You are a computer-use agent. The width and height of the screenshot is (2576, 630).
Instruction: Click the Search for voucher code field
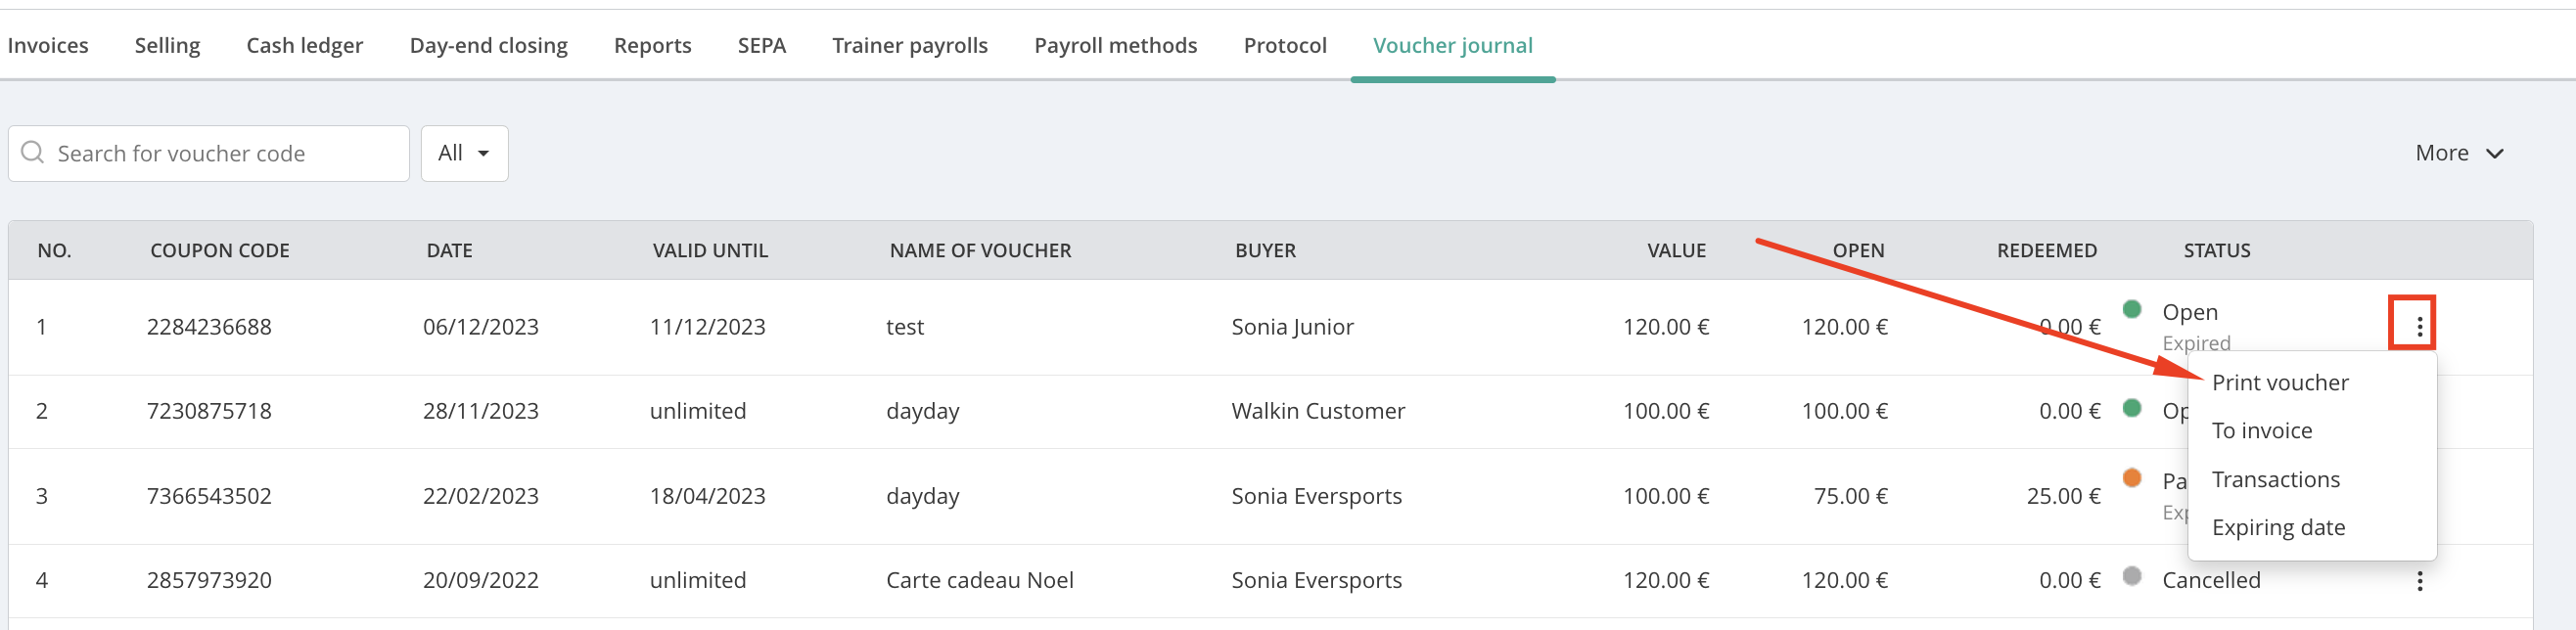click(x=209, y=153)
